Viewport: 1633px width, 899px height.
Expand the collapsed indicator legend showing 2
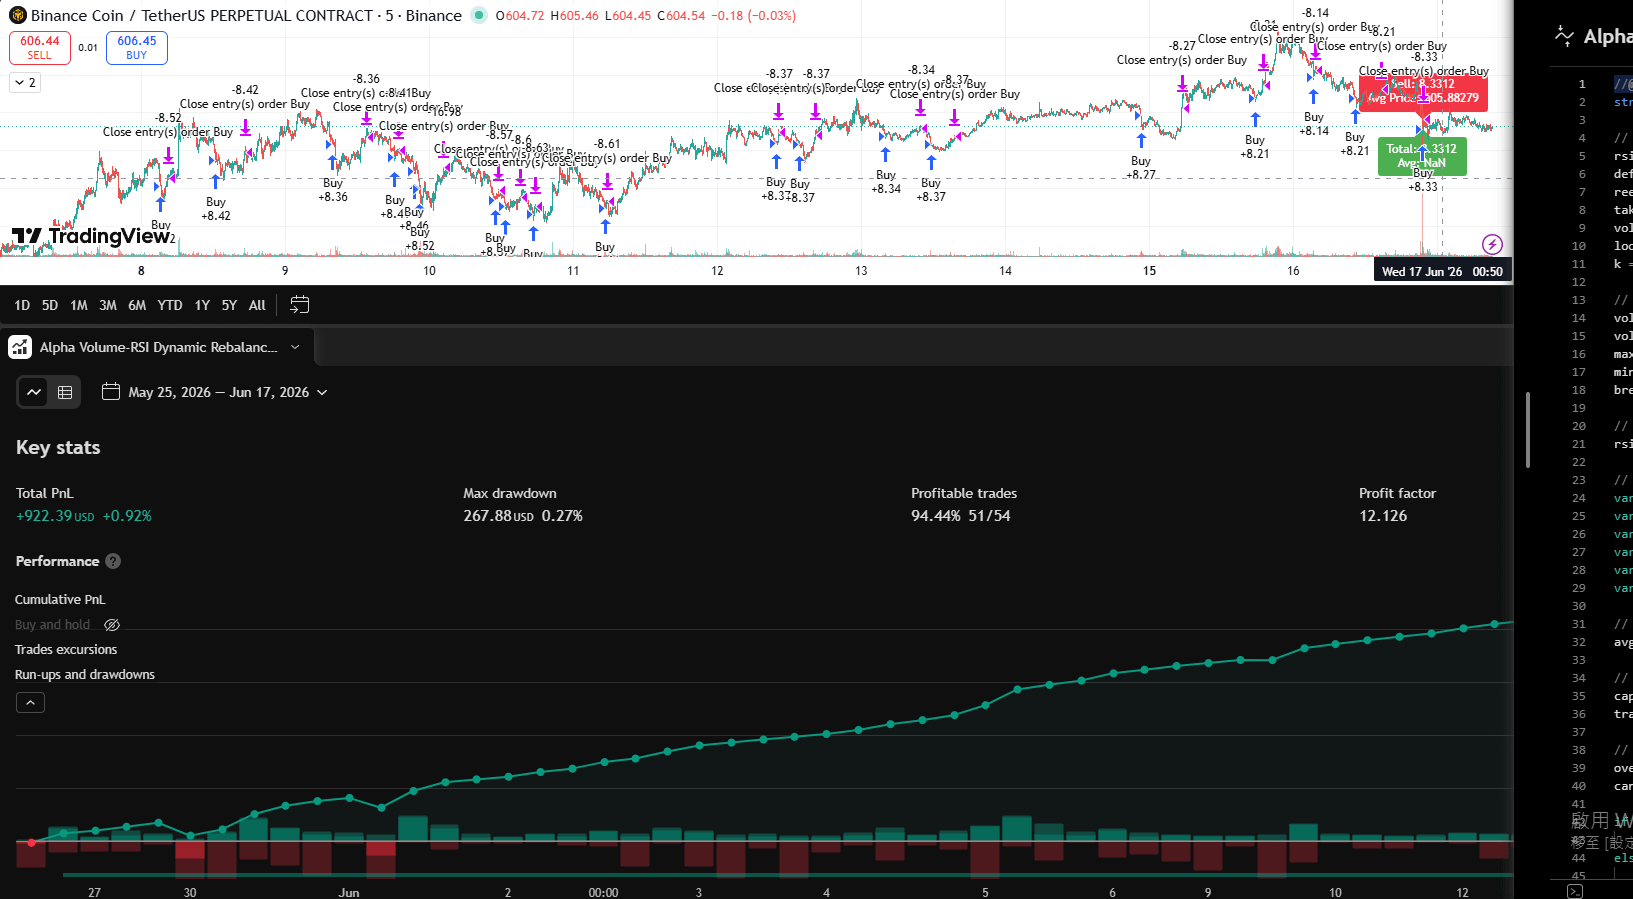click(x=26, y=83)
